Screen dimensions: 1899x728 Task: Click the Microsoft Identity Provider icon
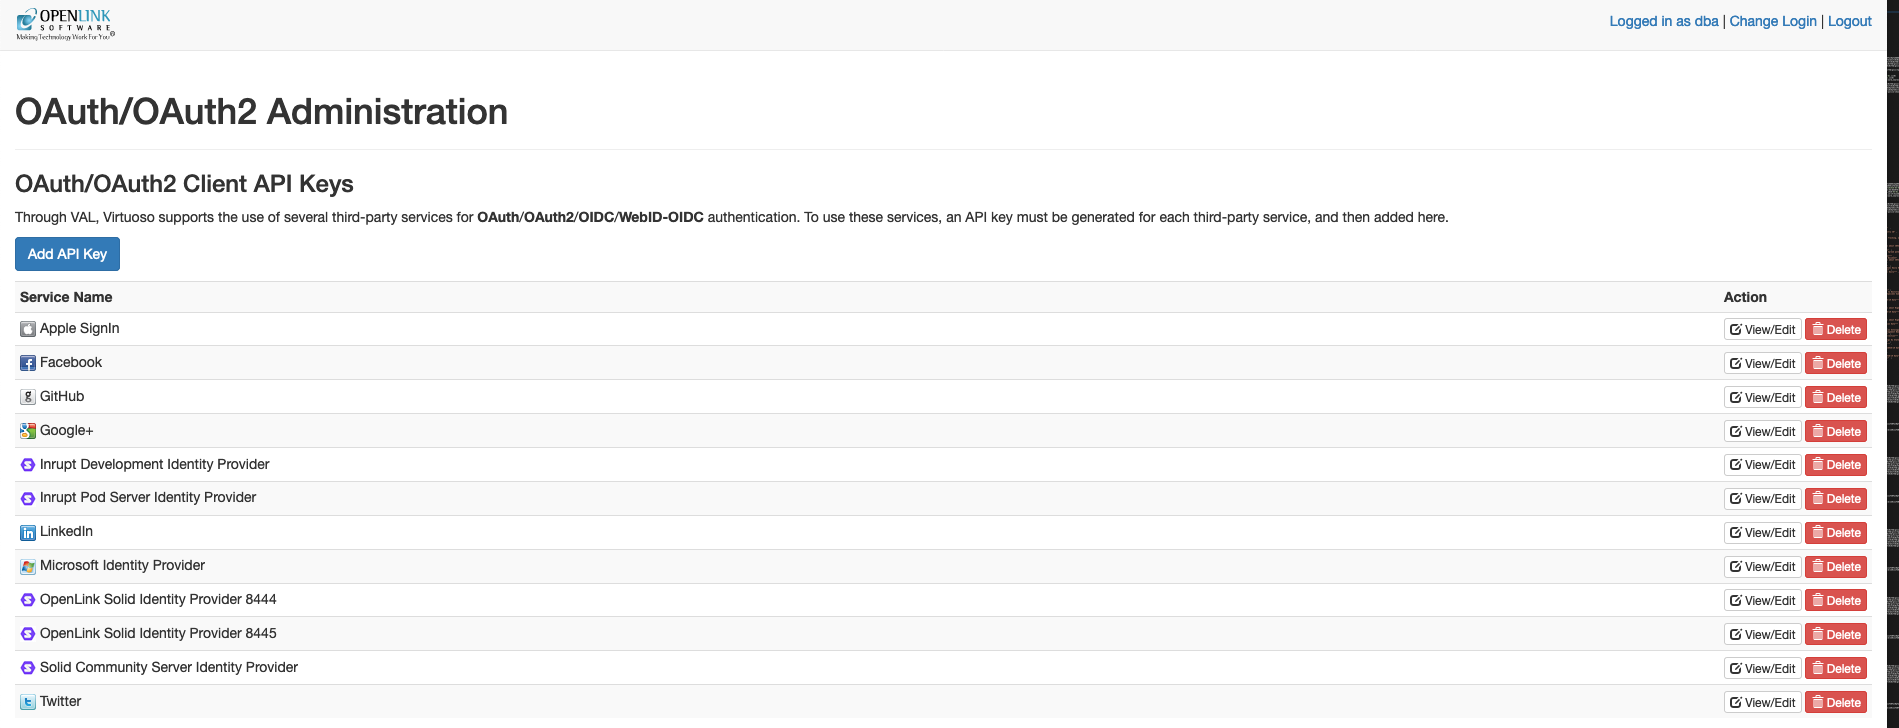tap(28, 566)
